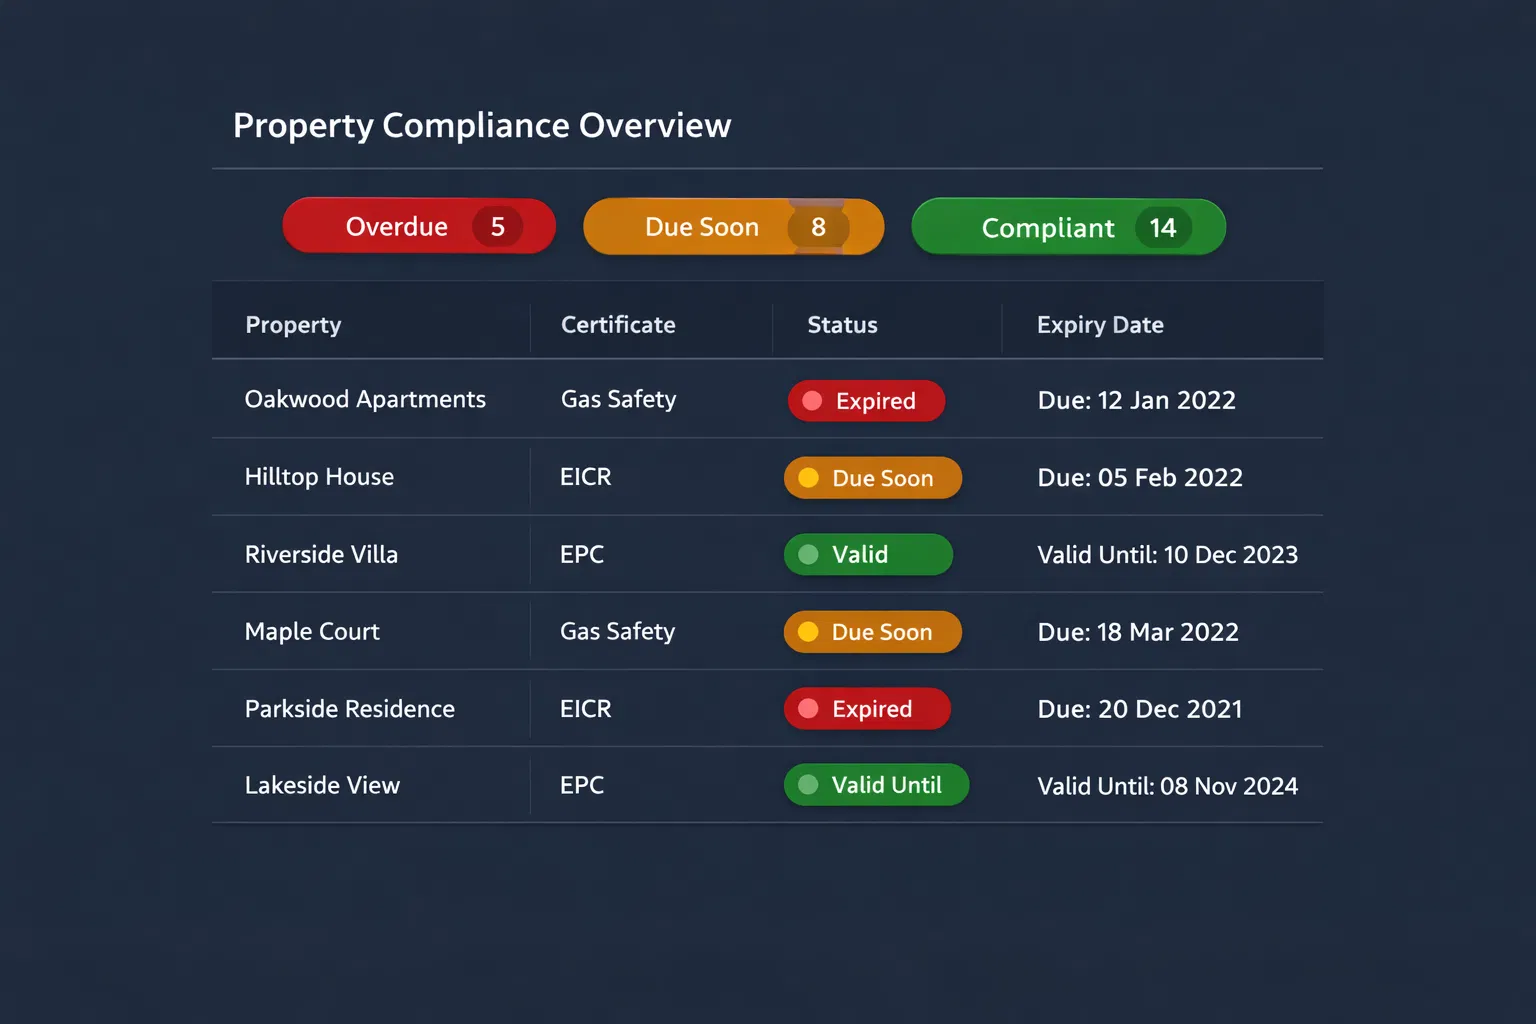
Task: Click date Due: 20 Dec 2021
Action: coord(1140,709)
